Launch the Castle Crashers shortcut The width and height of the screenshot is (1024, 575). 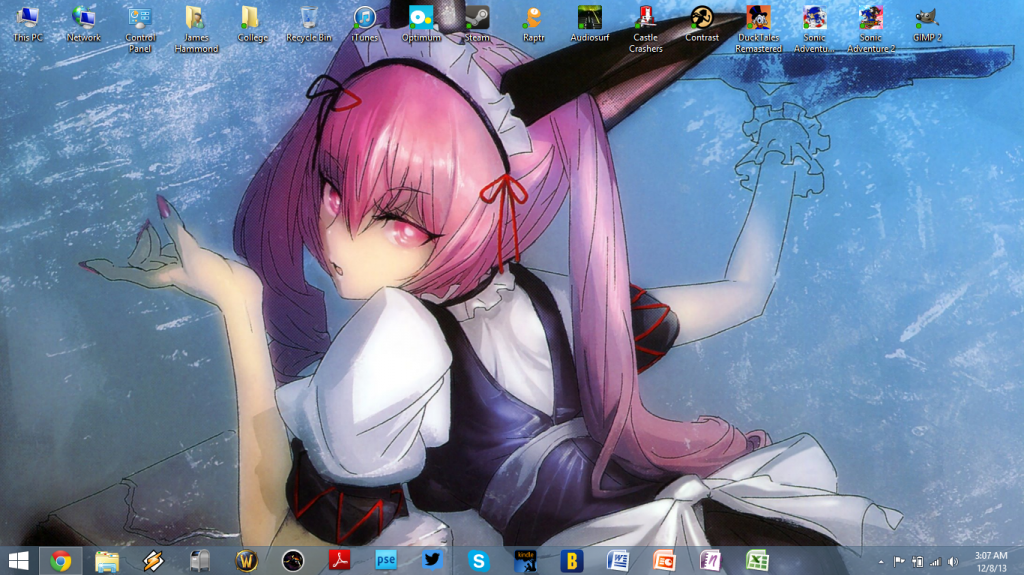(x=645, y=29)
